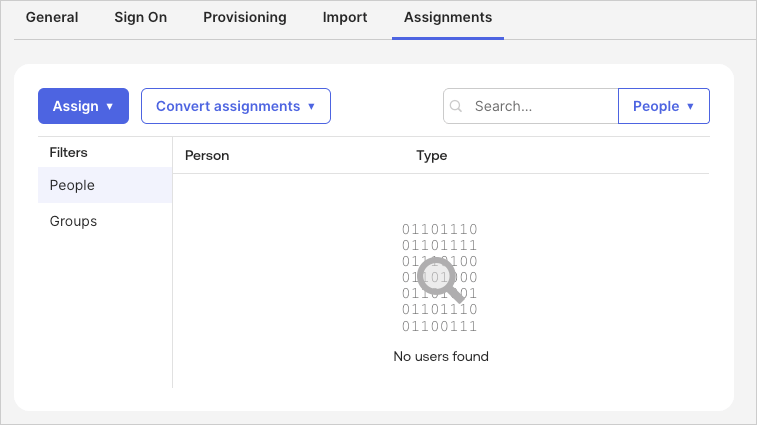Image resolution: width=757 pixels, height=425 pixels.
Task: Click the Type column header
Action: click(x=431, y=155)
